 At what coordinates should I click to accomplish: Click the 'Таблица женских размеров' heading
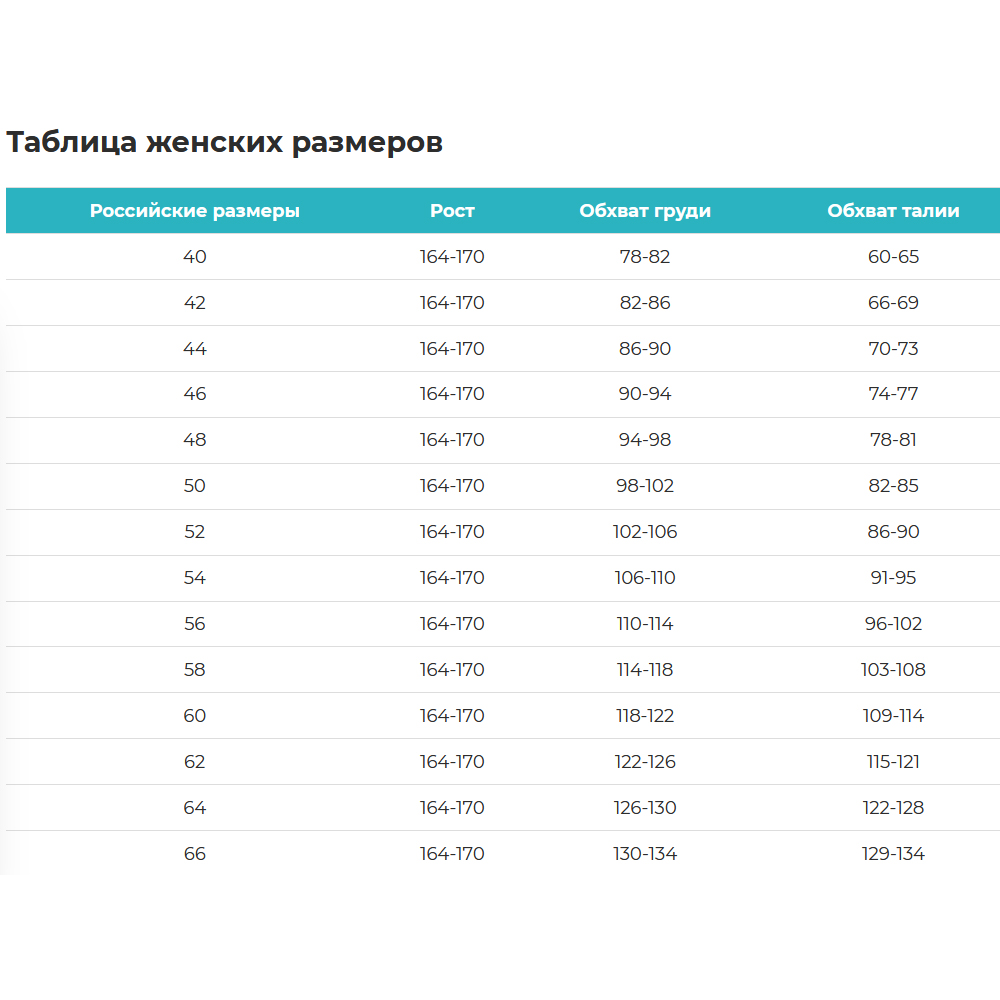pos(224,142)
